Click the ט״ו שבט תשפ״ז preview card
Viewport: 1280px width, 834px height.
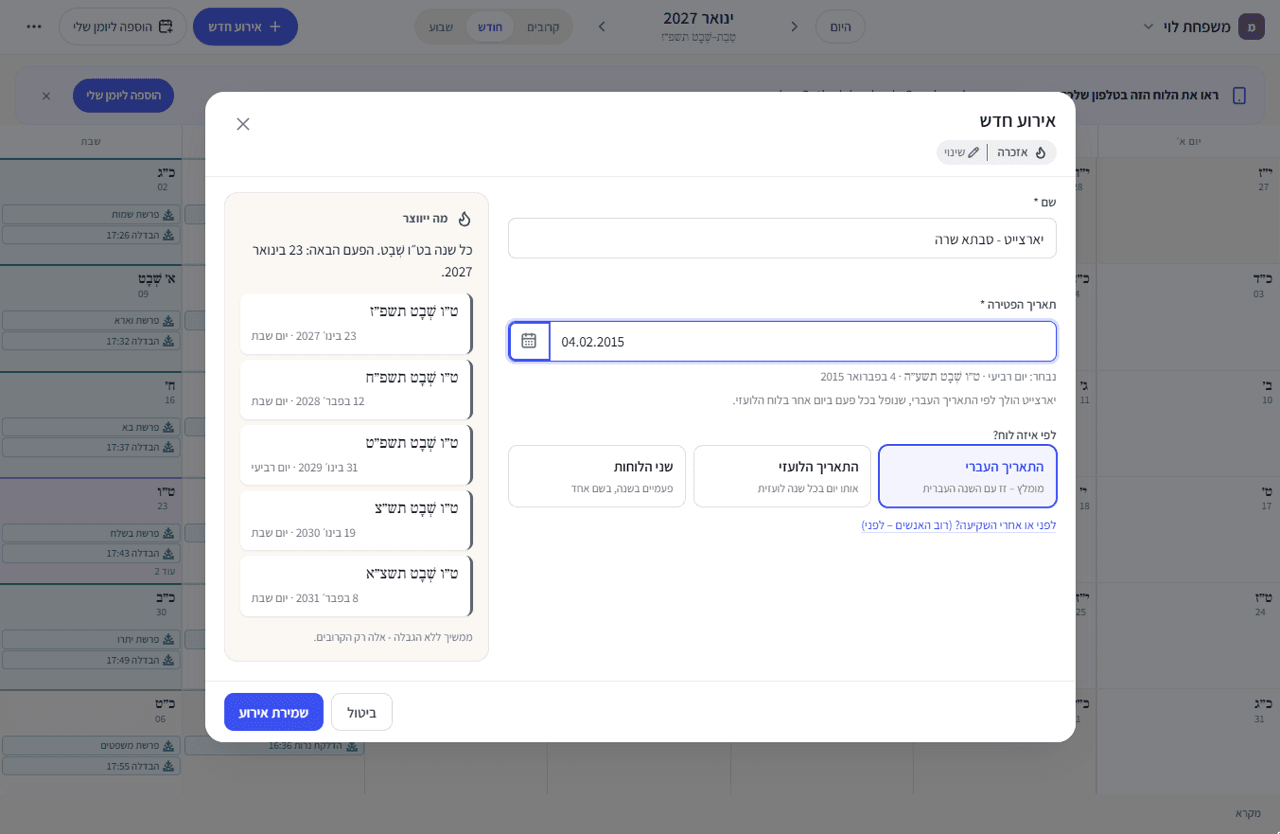(356, 323)
